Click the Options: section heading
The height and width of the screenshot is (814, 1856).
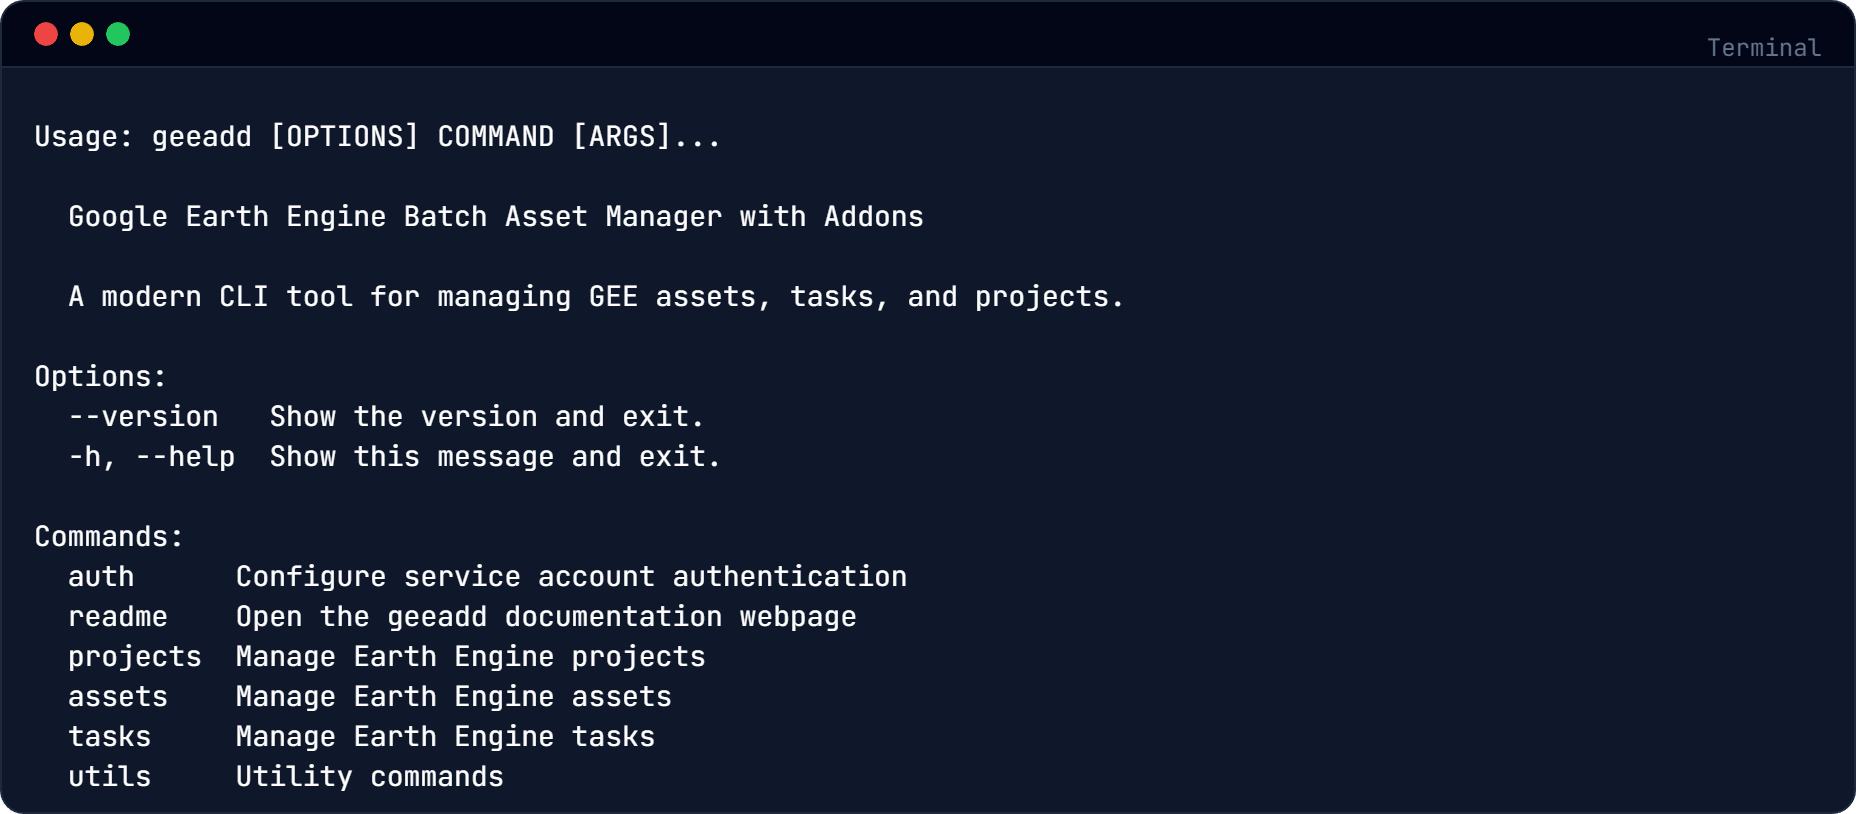(101, 377)
